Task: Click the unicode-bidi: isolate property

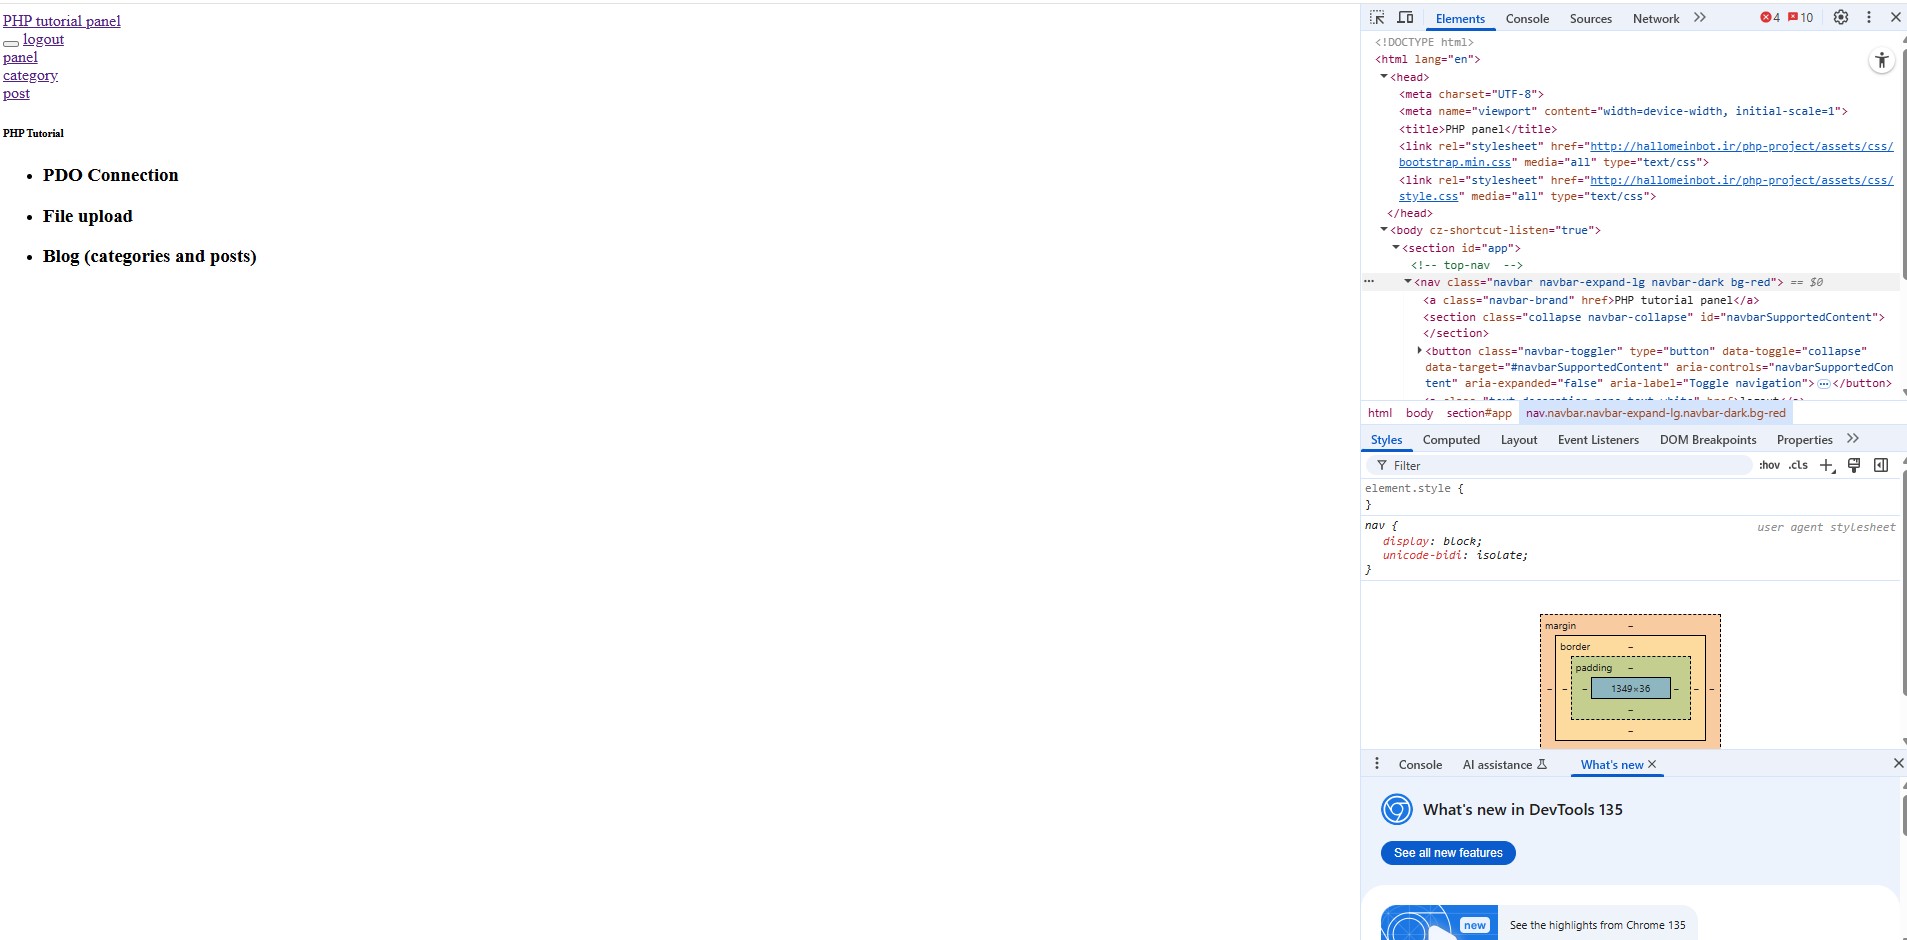Action: tap(1455, 555)
